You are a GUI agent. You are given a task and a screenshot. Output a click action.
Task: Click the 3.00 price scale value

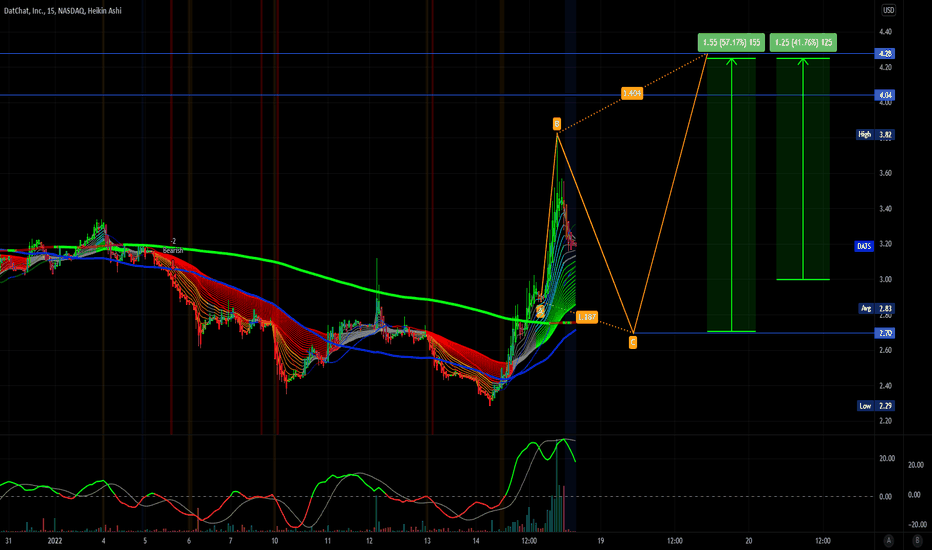pos(886,279)
